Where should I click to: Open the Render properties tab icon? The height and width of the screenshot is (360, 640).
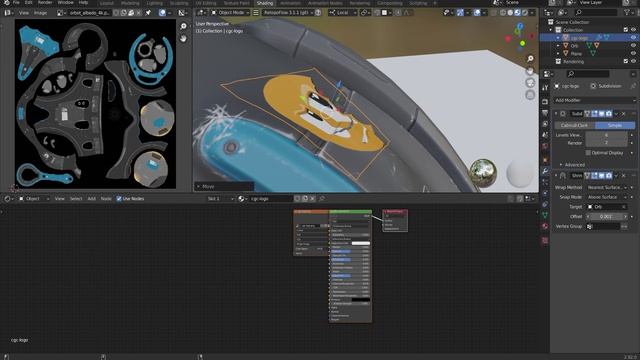(545, 102)
